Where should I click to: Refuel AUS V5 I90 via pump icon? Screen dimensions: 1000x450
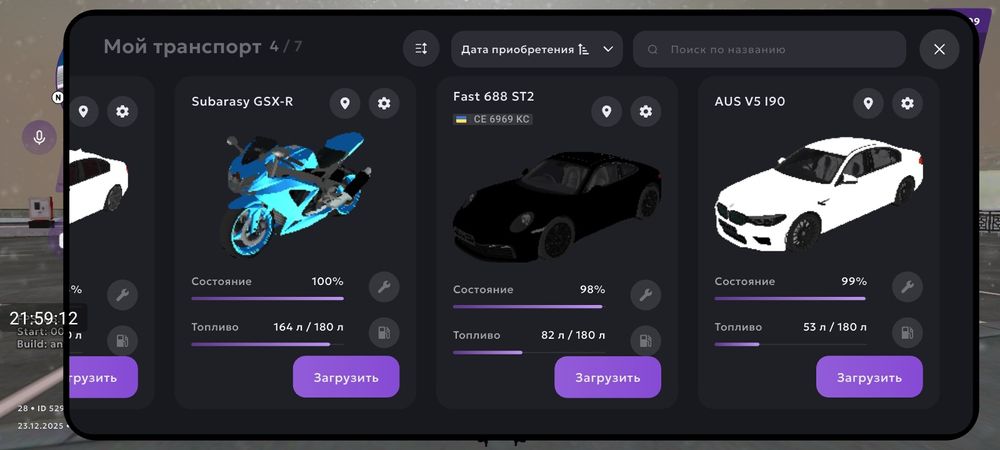907,333
